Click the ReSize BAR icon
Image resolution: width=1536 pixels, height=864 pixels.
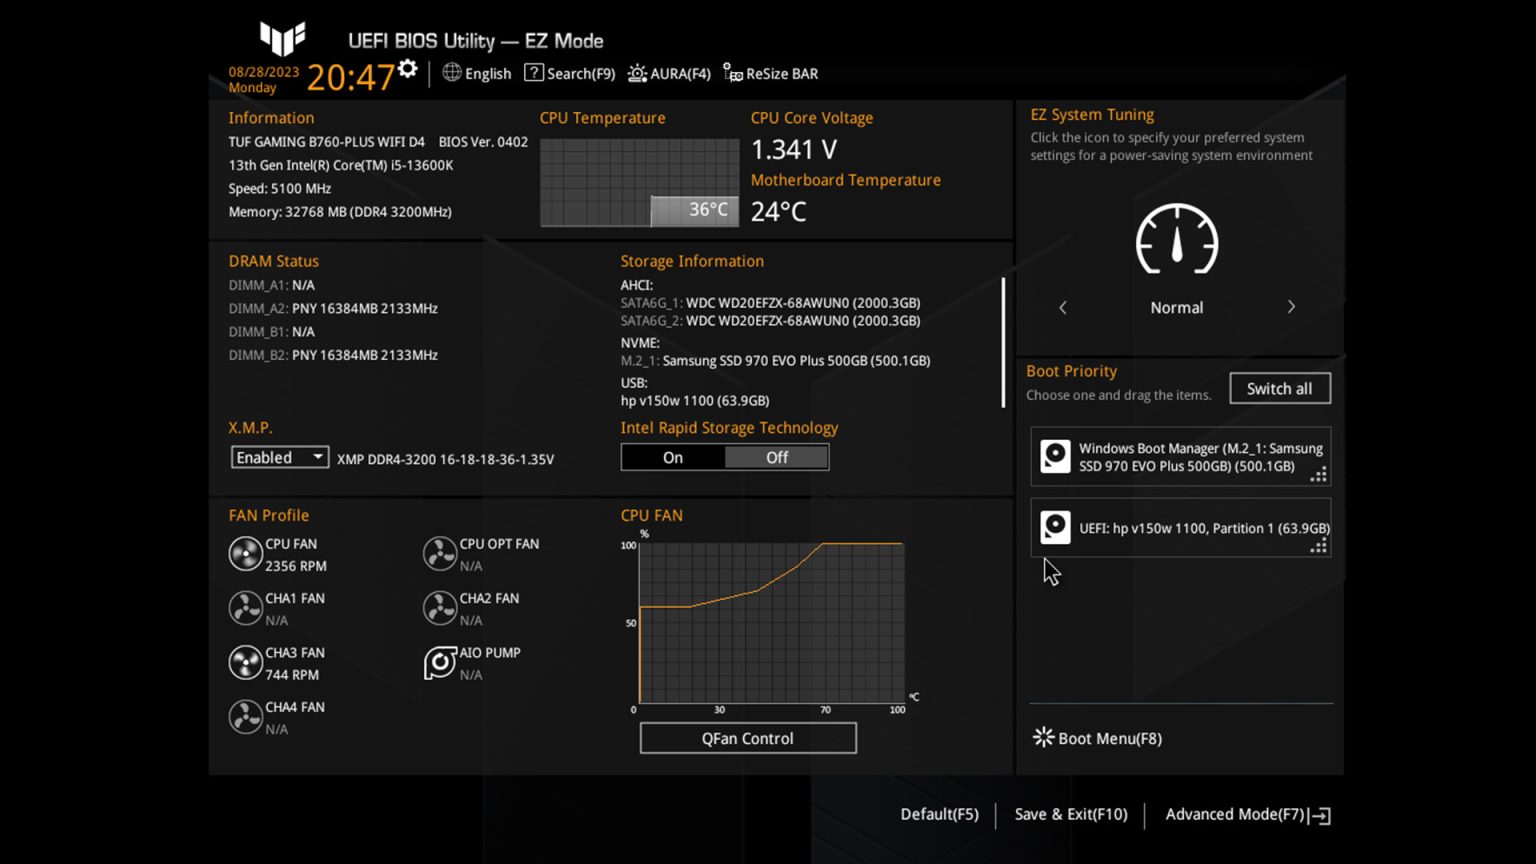(733, 73)
